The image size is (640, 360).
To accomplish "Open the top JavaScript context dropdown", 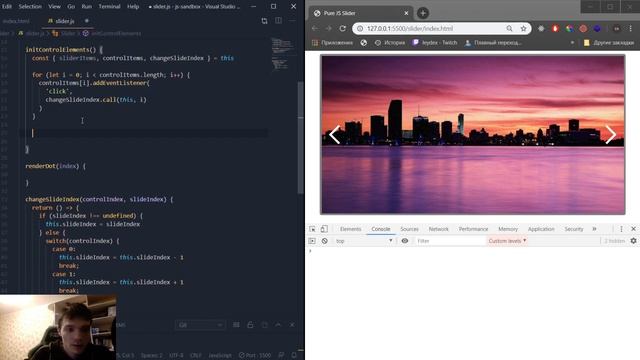I will pos(364,241).
